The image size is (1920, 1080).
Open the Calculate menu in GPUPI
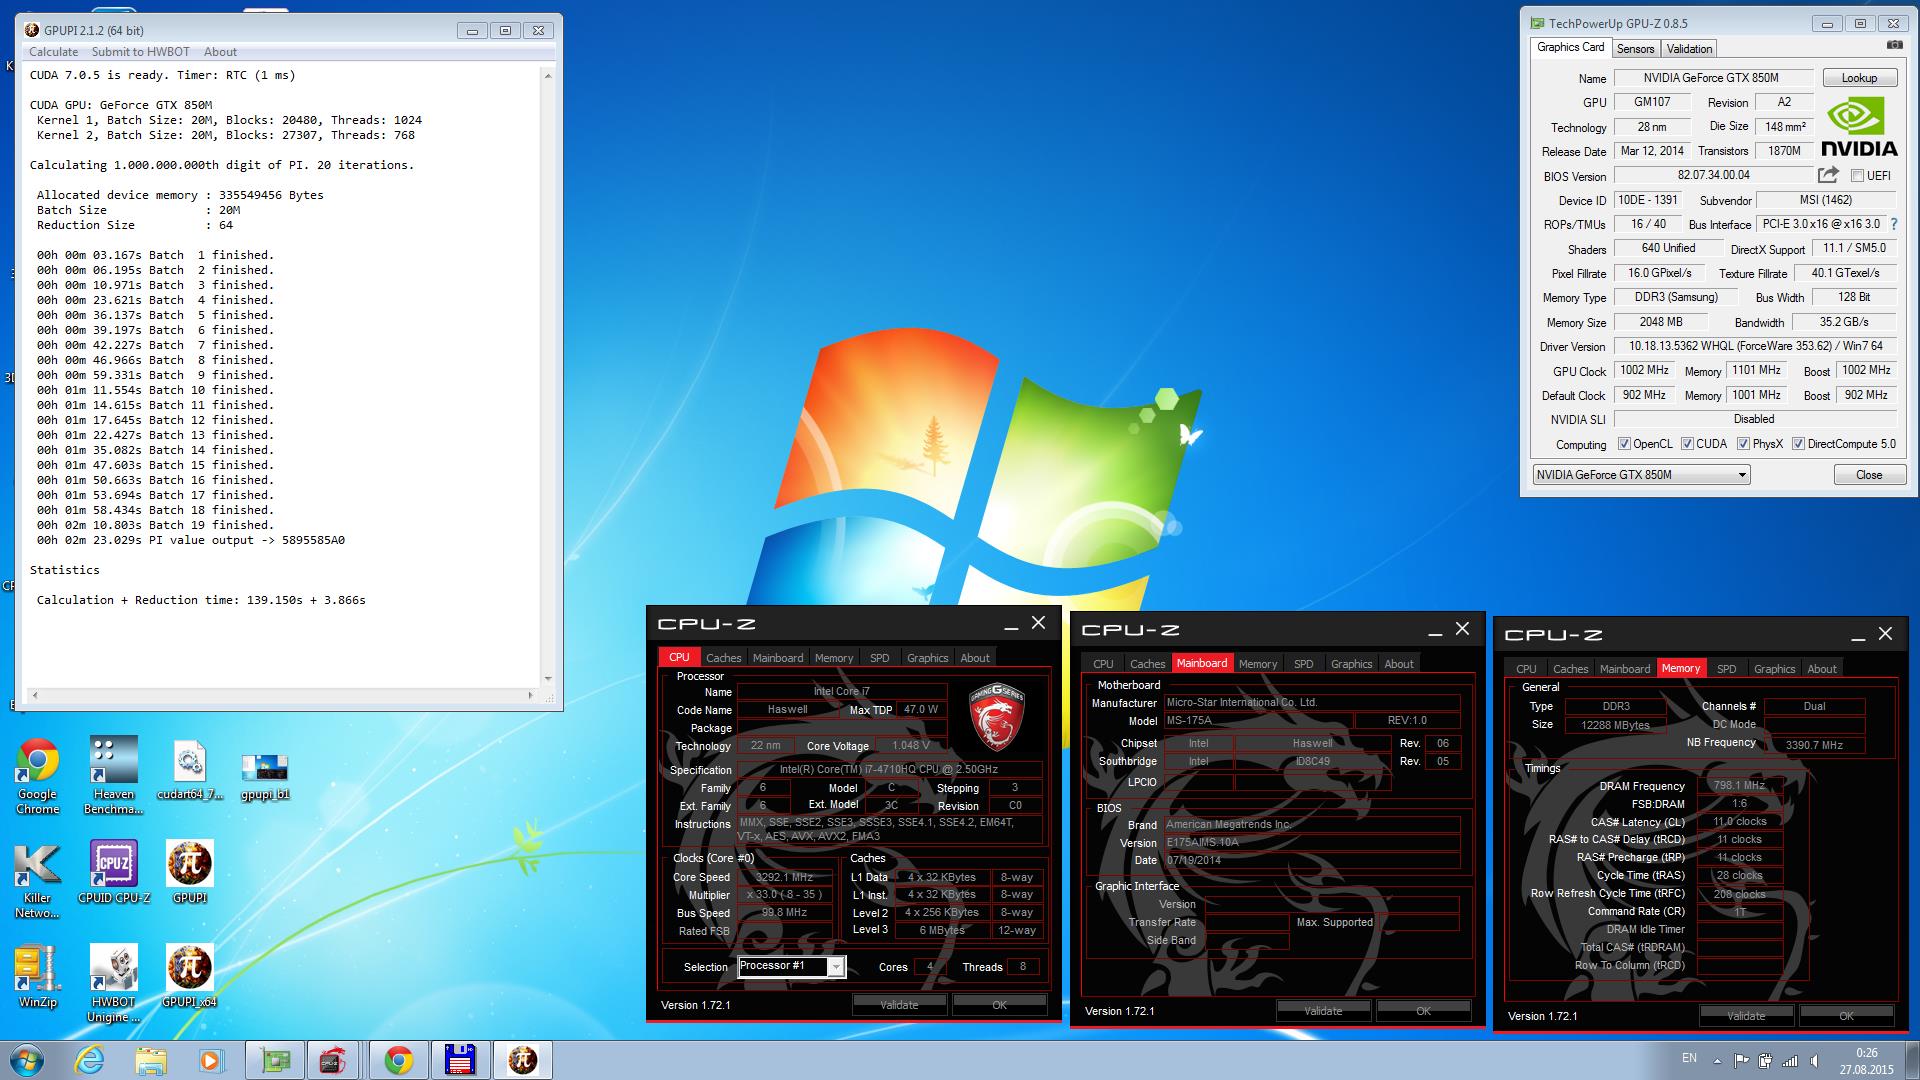click(x=53, y=52)
